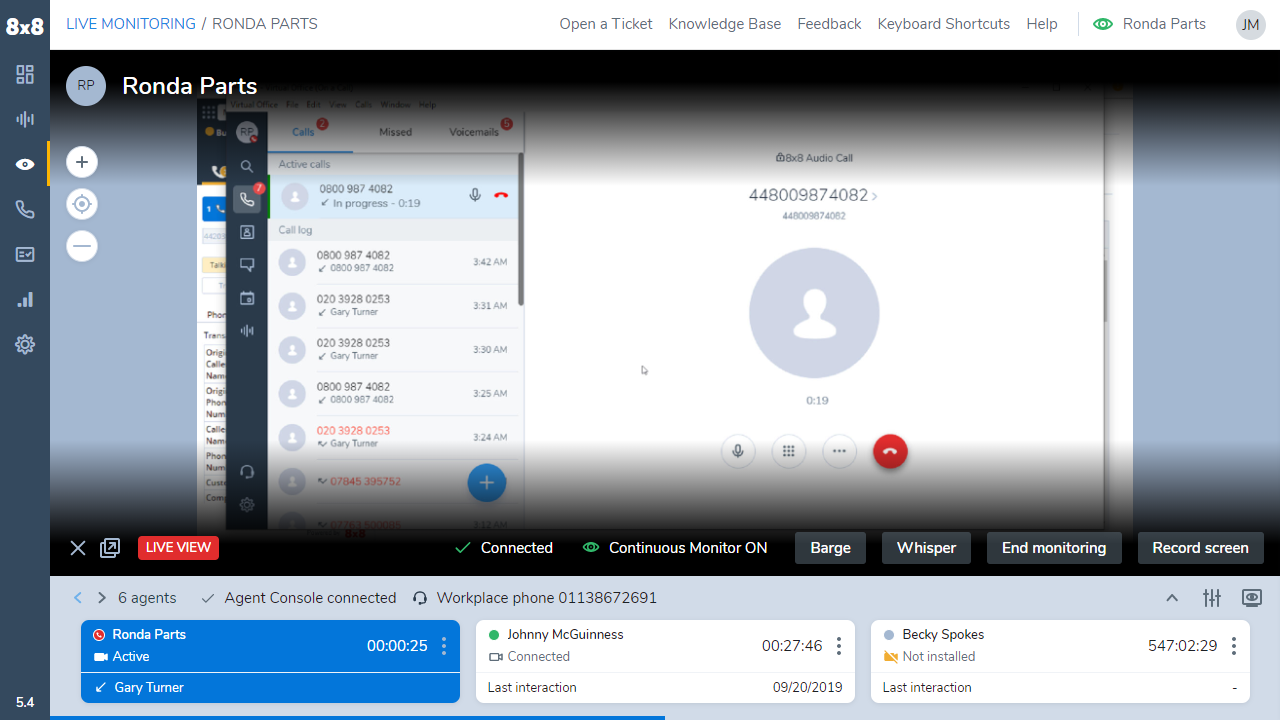Click the Voicemails tab in monitored screen
Viewport: 1280px width, 720px height.
click(x=474, y=132)
